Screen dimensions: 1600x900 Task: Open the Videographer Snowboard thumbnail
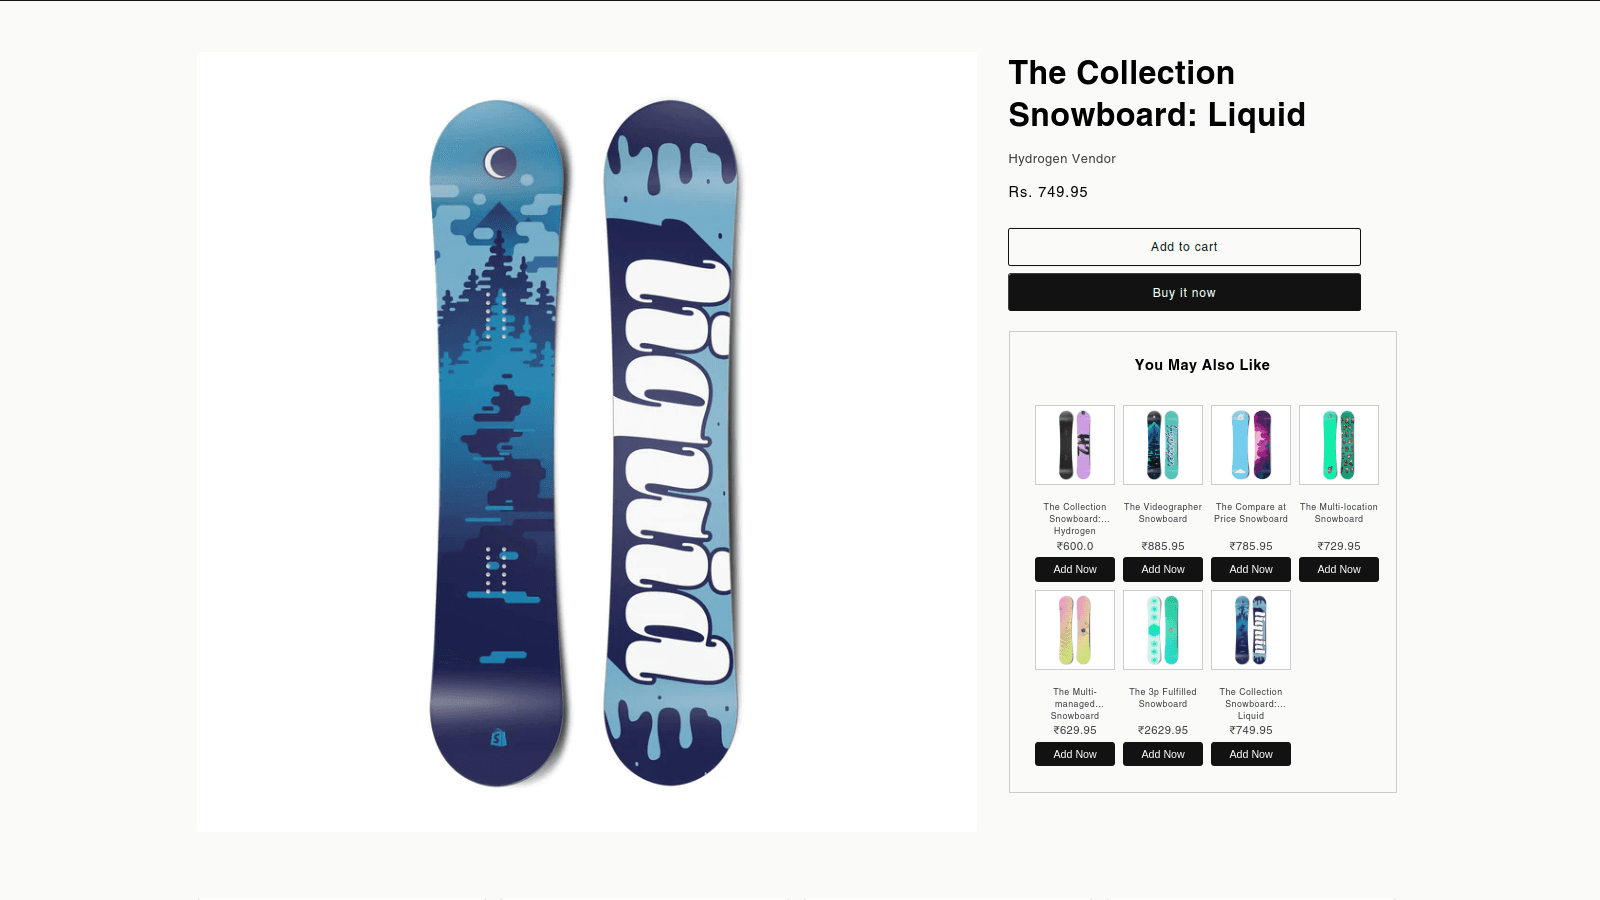coord(1163,445)
